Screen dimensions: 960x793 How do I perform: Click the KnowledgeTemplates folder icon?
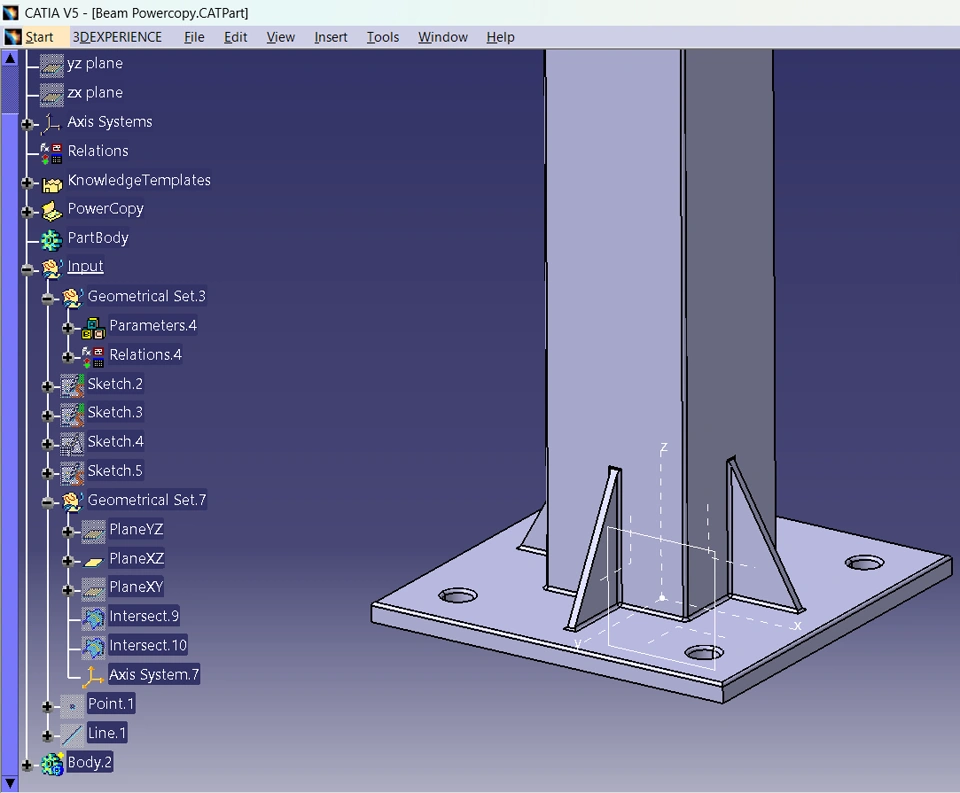[51, 182]
